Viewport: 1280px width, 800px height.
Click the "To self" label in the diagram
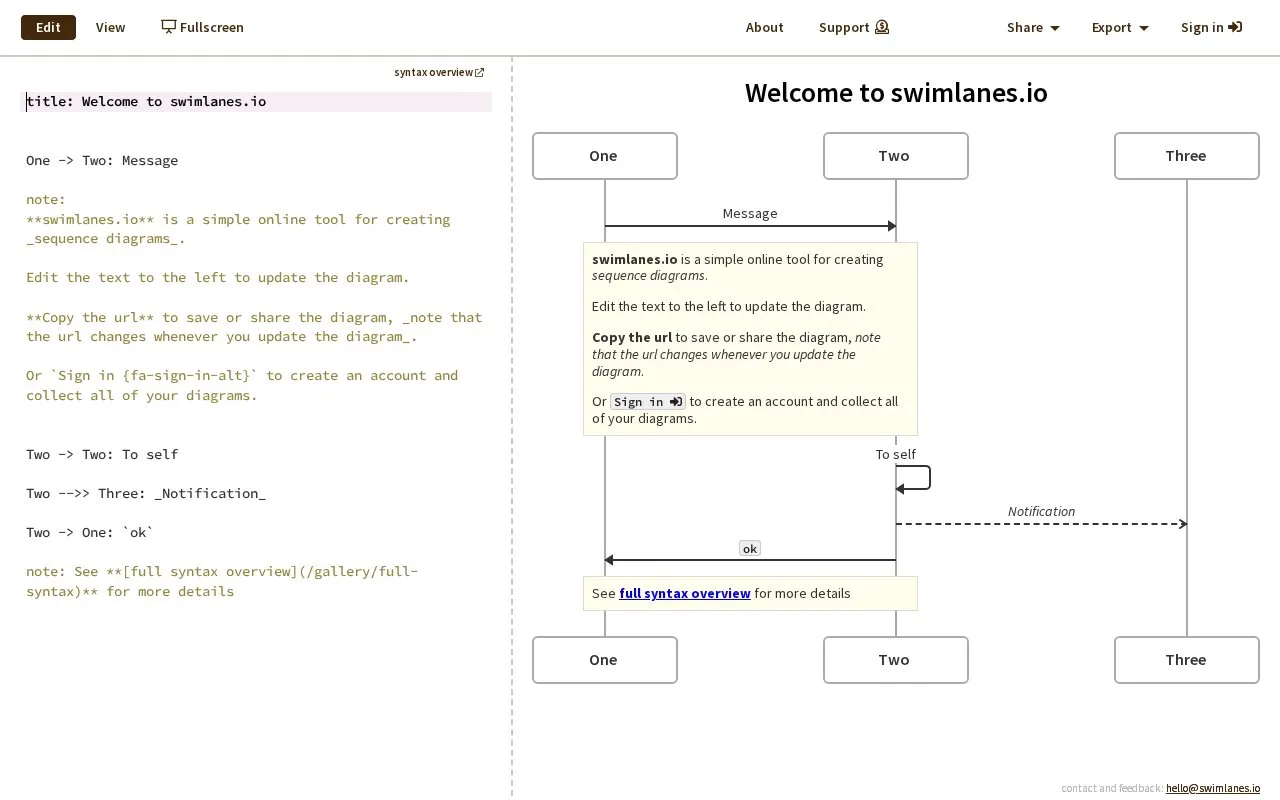[896, 454]
